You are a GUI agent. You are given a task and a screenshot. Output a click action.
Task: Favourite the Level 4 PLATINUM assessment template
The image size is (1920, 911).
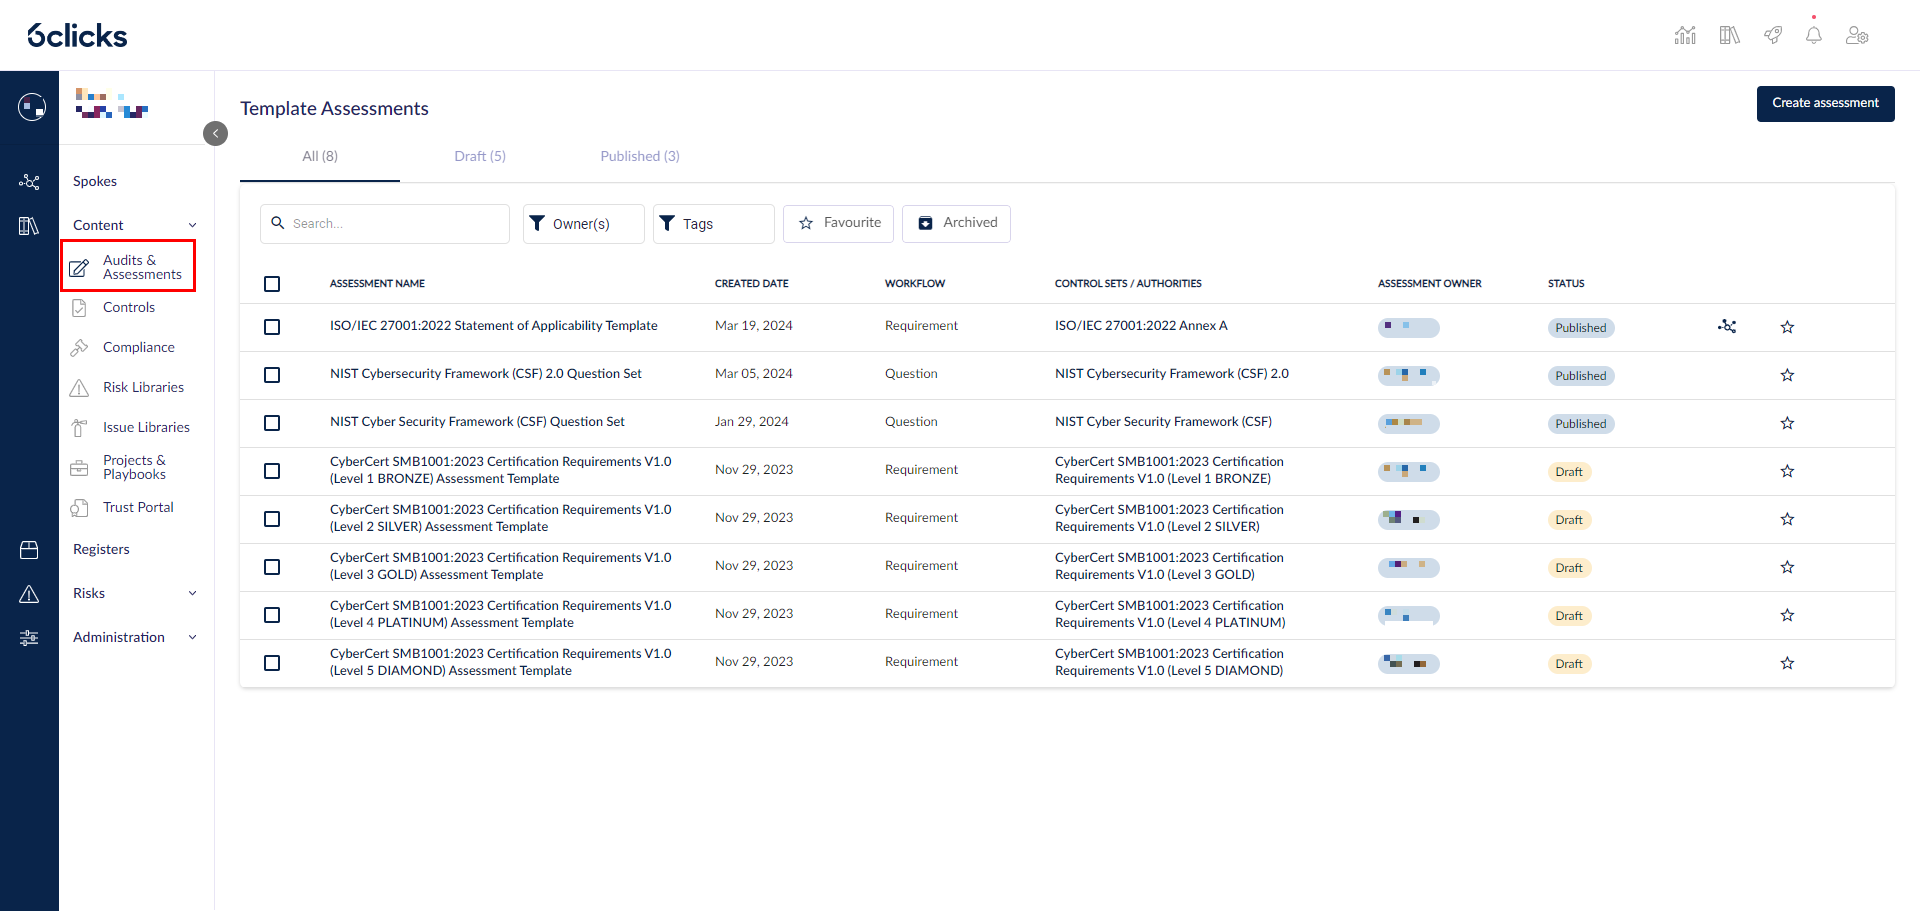[x=1787, y=615]
